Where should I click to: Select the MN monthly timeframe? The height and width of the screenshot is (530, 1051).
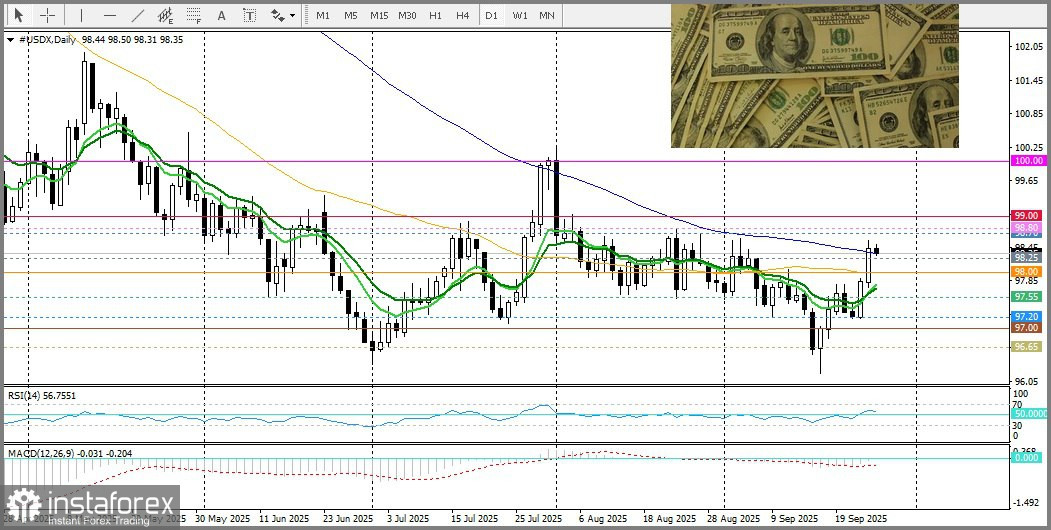[547, 15]
